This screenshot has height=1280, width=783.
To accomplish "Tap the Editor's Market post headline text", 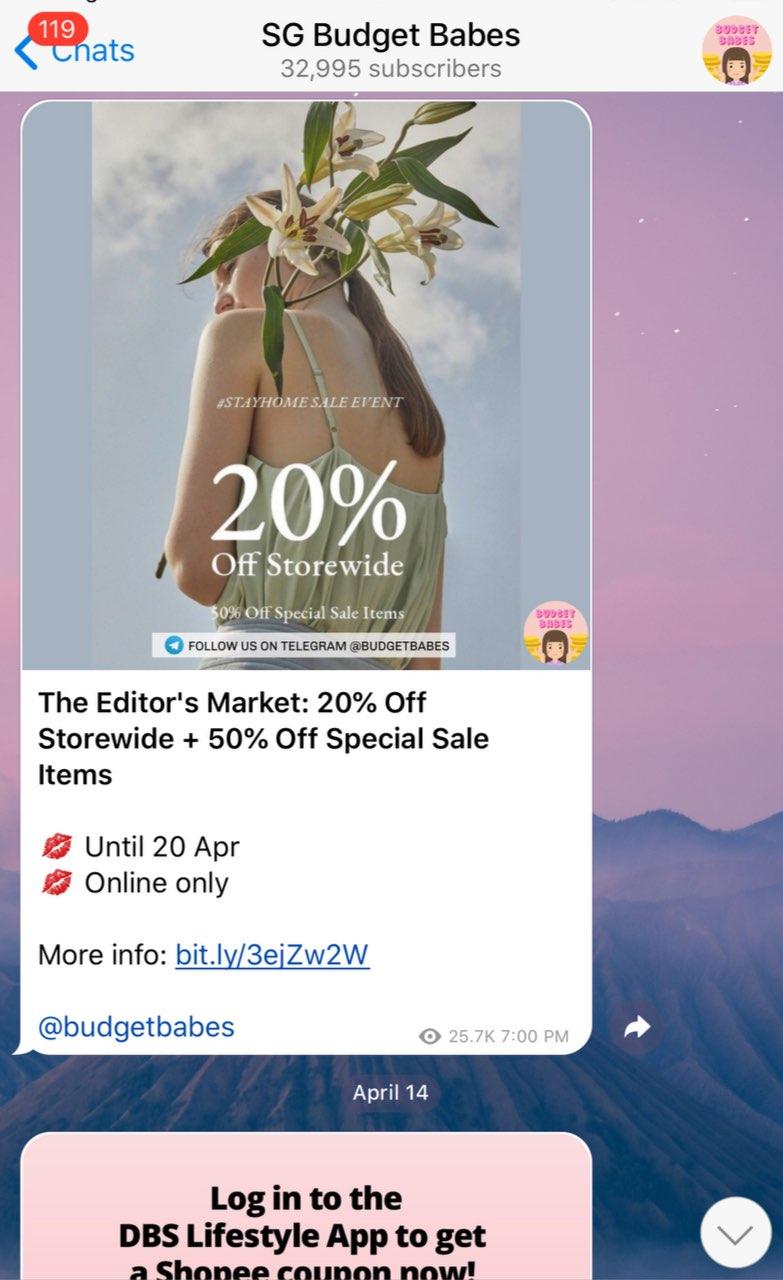I will [x=264, y=739].
